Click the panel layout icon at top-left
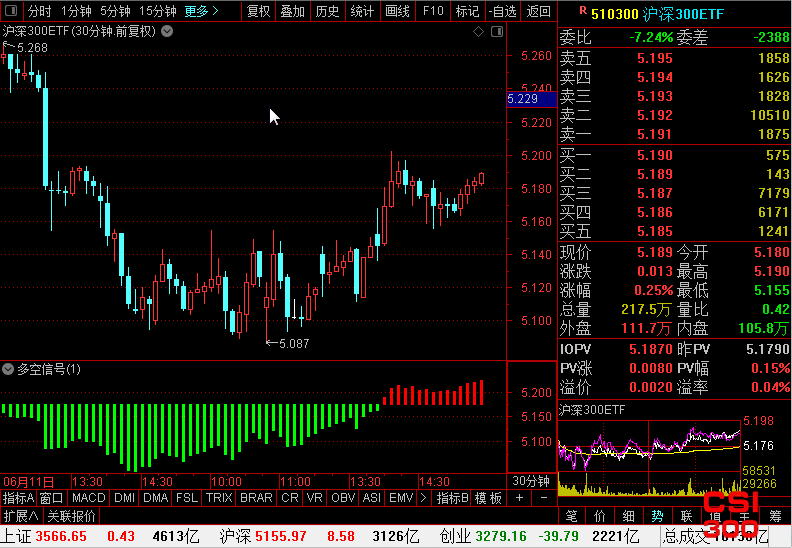The height and width of the screenshot is (548, 792). (x=11, y=11)
